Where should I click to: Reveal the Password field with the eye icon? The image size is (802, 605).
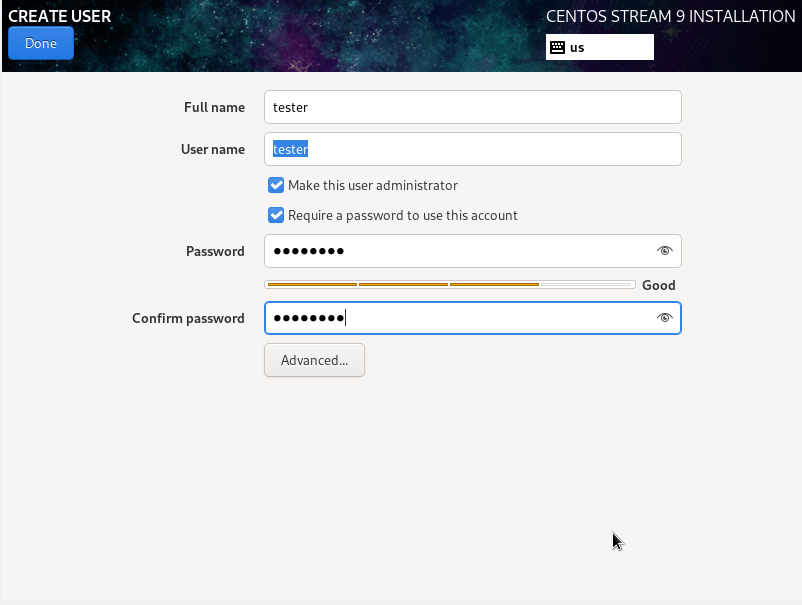664,251
